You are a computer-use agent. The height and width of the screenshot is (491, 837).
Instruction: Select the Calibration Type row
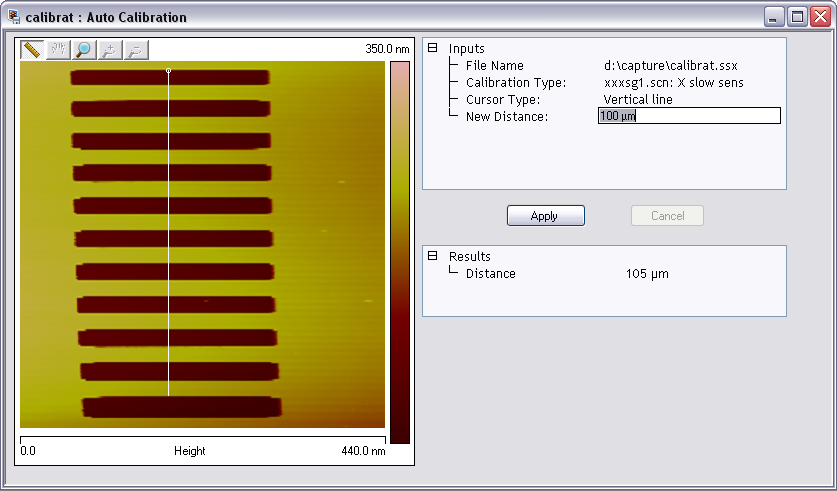(515, 83)
